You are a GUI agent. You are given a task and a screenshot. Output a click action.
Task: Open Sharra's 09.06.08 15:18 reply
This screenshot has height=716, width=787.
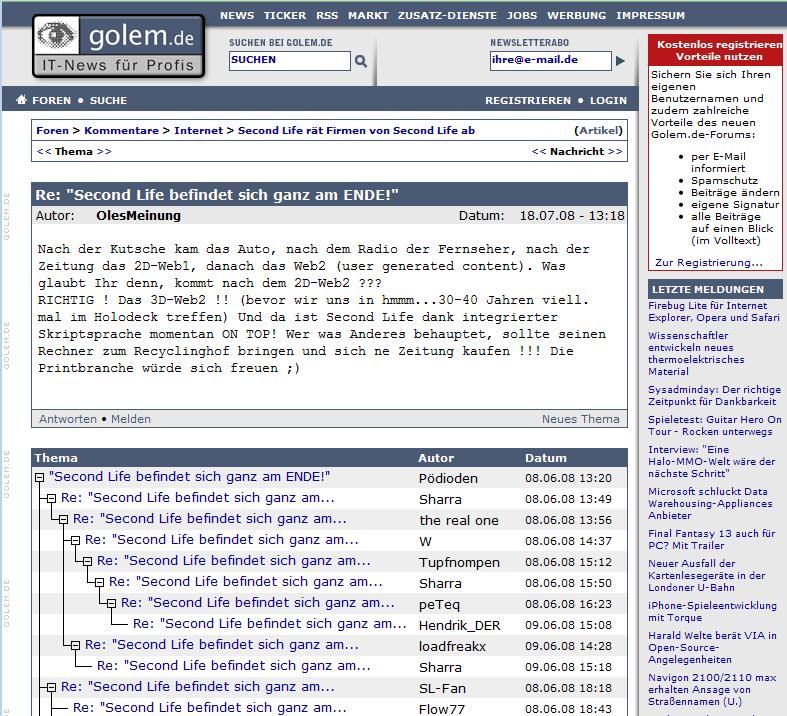click(x=234, y=666)
